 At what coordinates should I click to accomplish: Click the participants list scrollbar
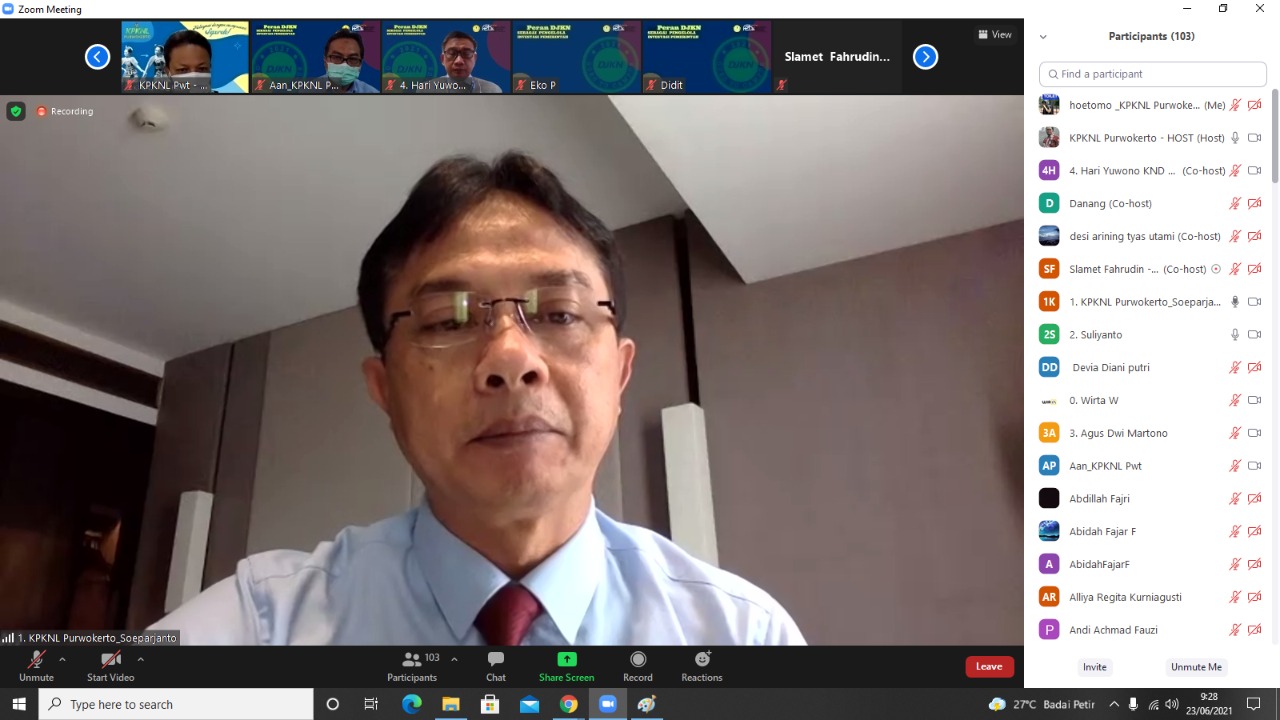pyautogui.click(x=1274, y=136)
